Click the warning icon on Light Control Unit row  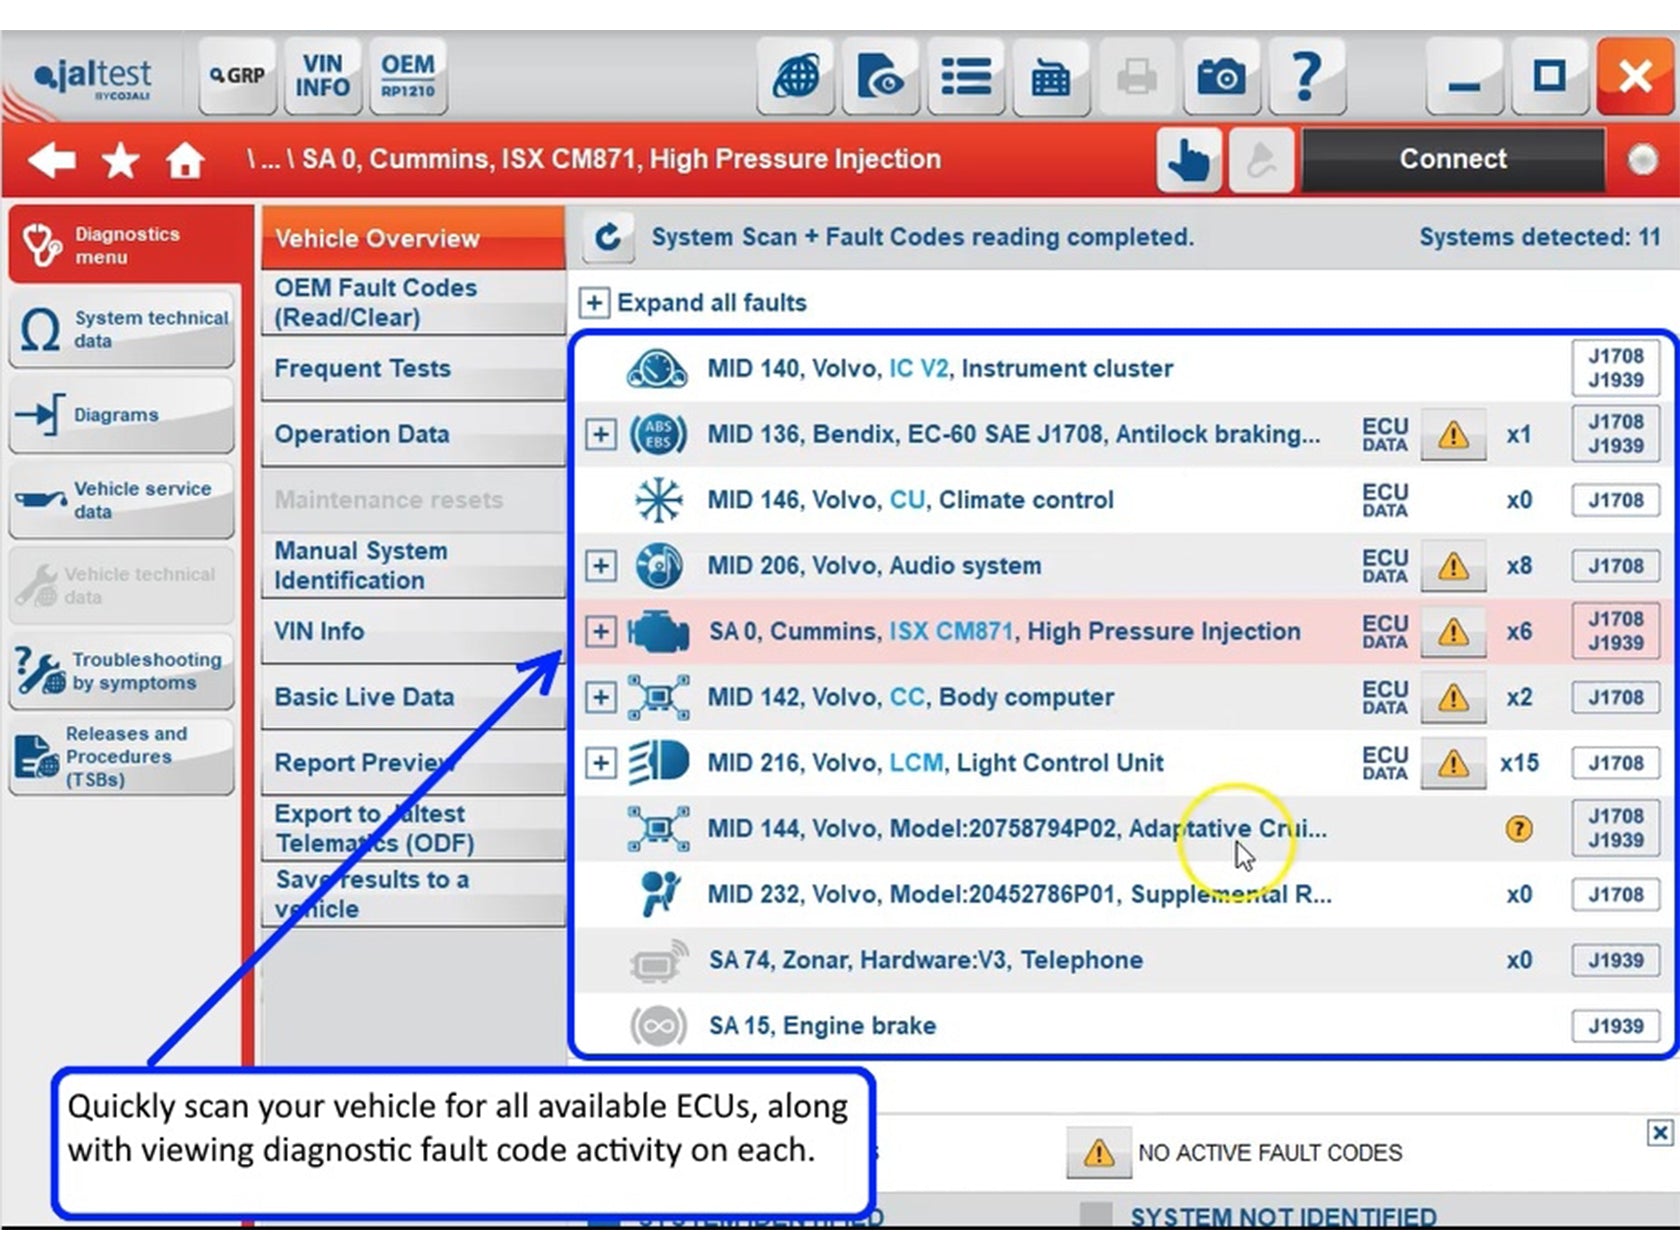tap(1453, 764)
